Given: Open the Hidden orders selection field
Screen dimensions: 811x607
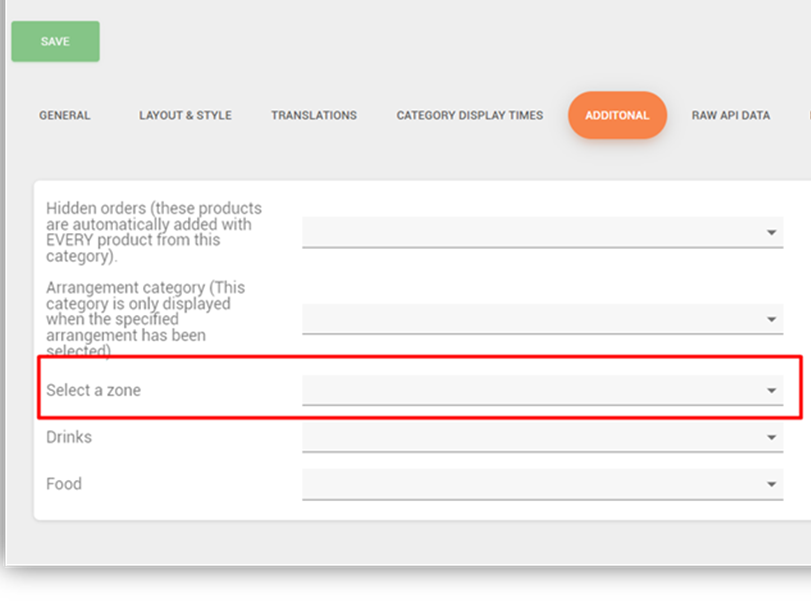Looking at the screenshot, I should 530,232.
